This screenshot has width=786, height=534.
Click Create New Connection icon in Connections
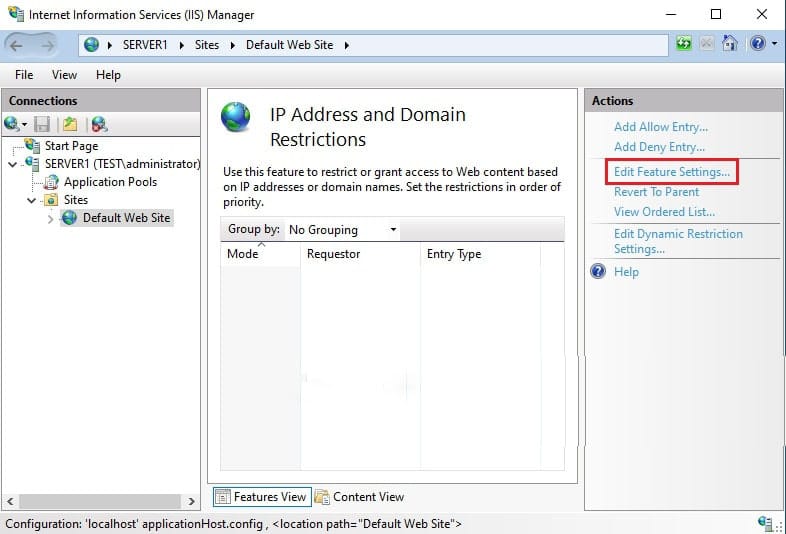coord(12,123)
